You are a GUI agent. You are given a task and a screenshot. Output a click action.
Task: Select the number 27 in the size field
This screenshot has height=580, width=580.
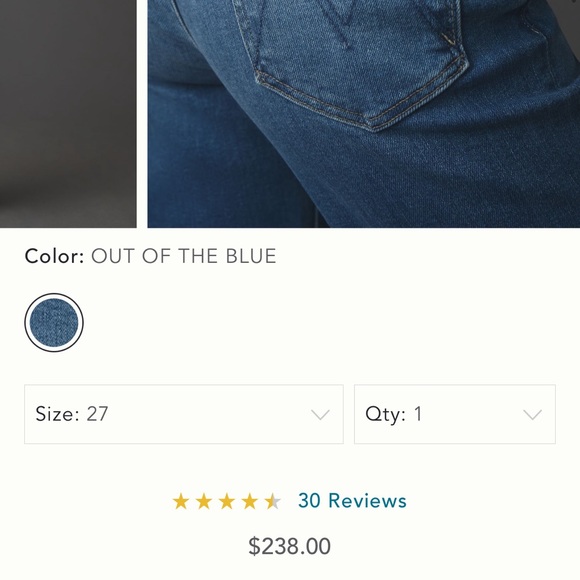97,414
